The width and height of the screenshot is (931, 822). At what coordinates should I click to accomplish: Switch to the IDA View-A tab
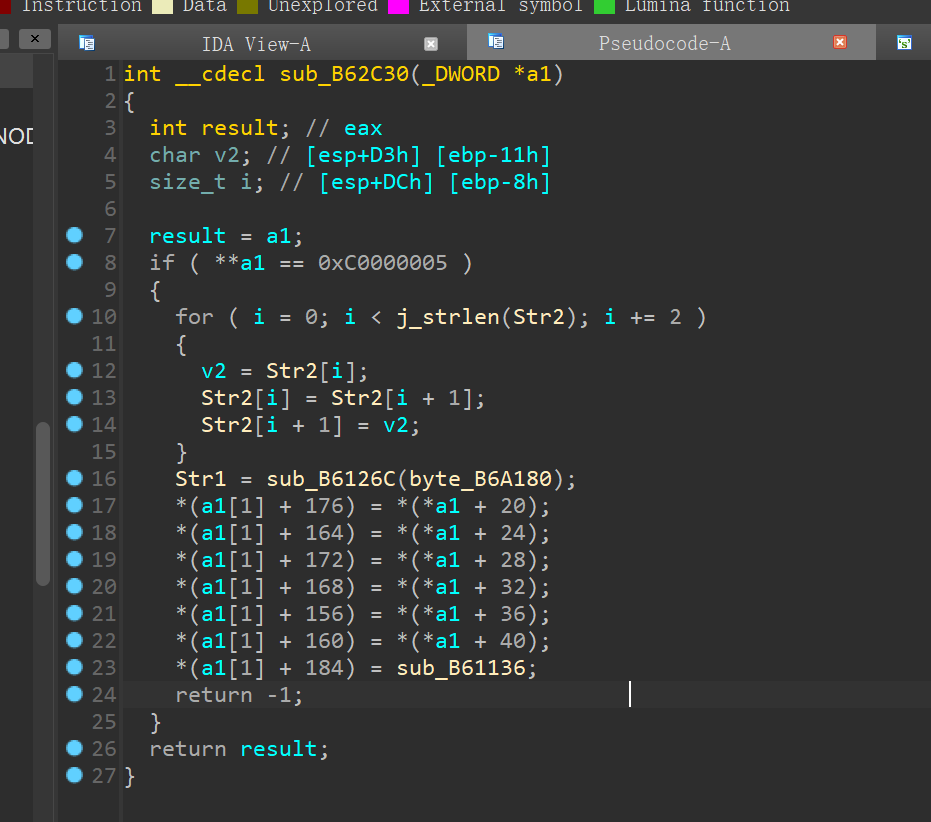[256, 43]
